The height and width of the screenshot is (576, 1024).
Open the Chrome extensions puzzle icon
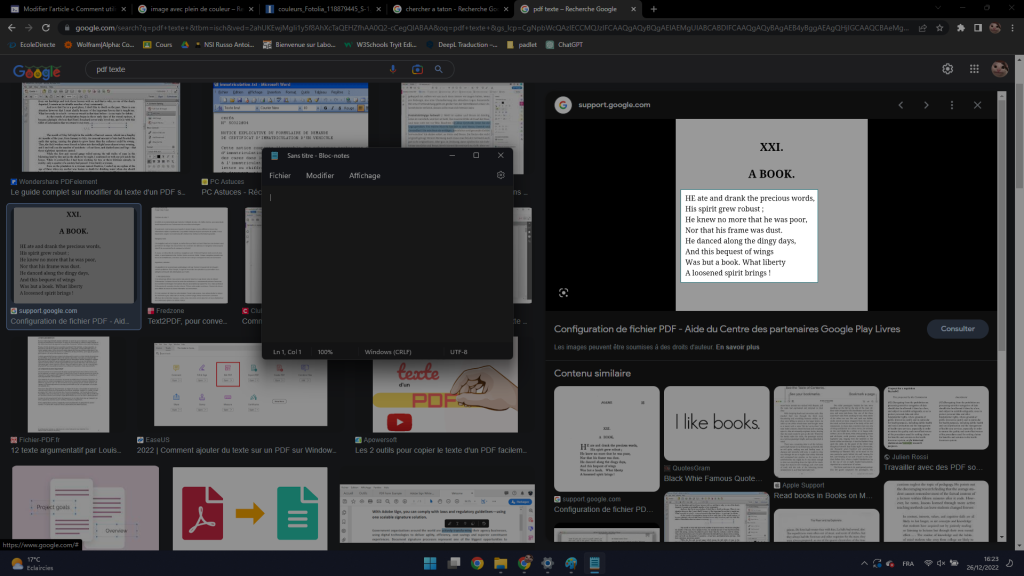(x=961, y=28)
